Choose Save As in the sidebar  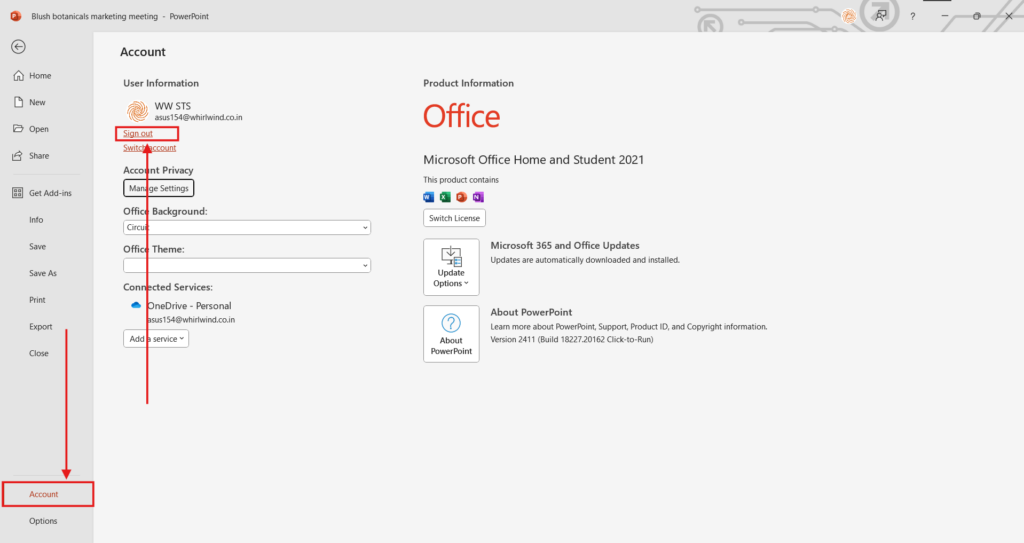click(x=43, y=273)
